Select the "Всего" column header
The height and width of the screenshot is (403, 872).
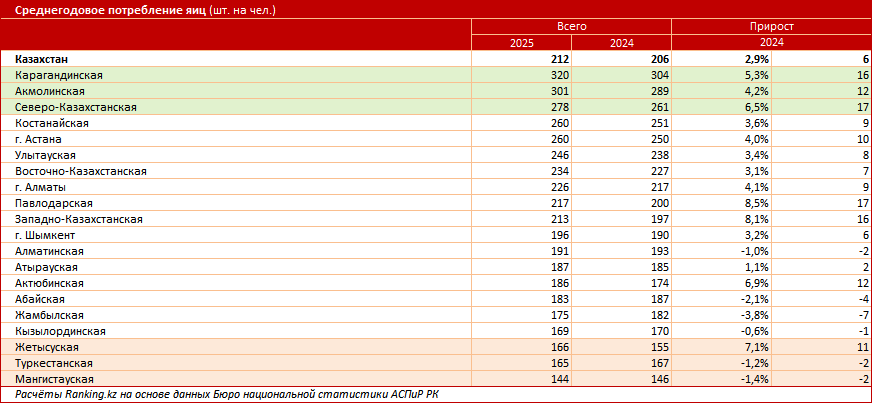point(572,27)
